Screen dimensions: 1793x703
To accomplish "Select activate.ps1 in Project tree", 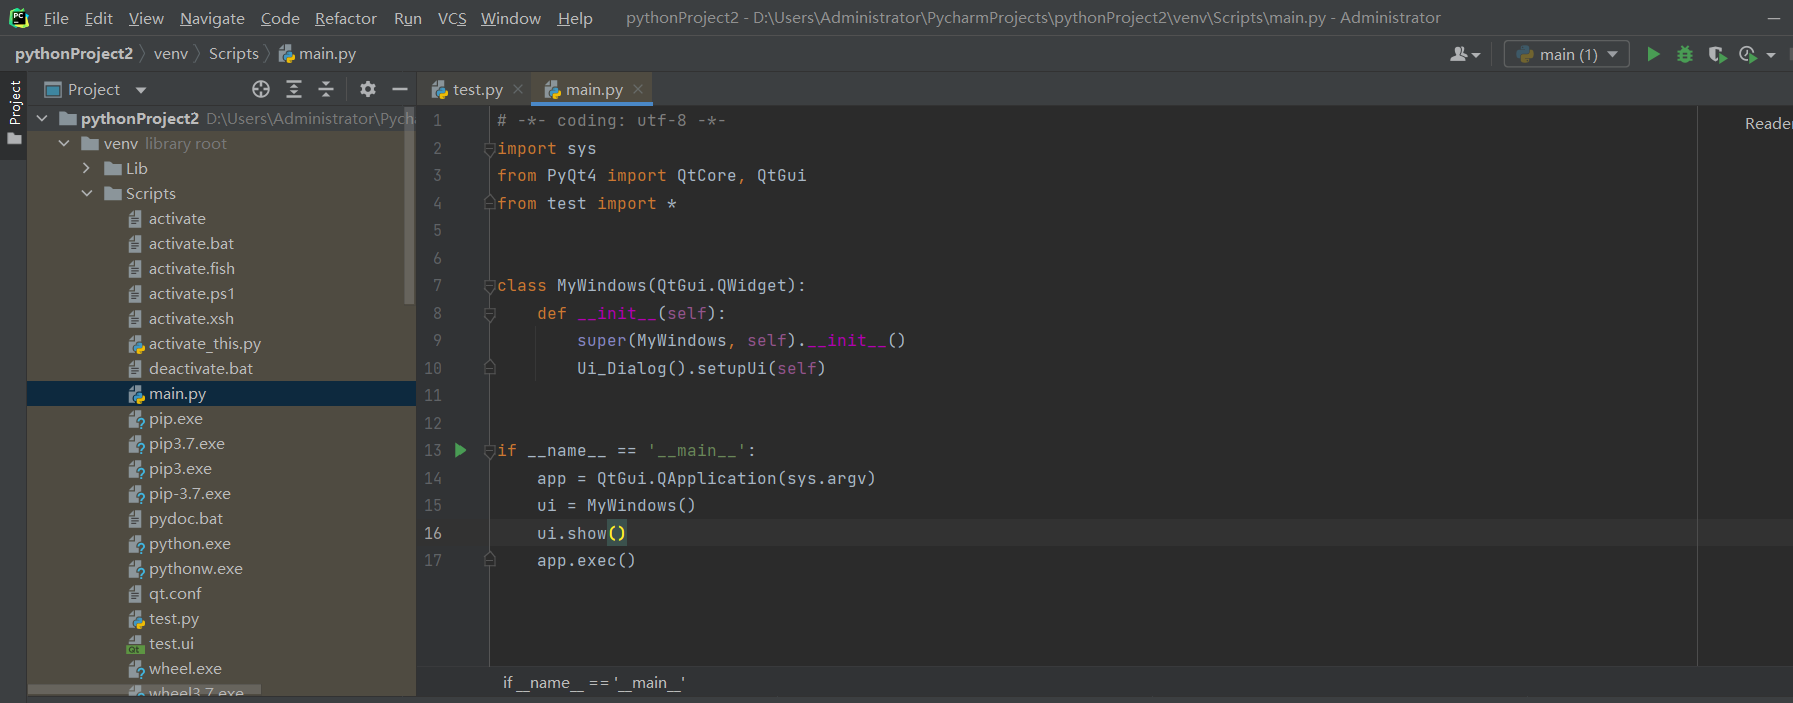I will pyautogui.click(x=192, y=293).
